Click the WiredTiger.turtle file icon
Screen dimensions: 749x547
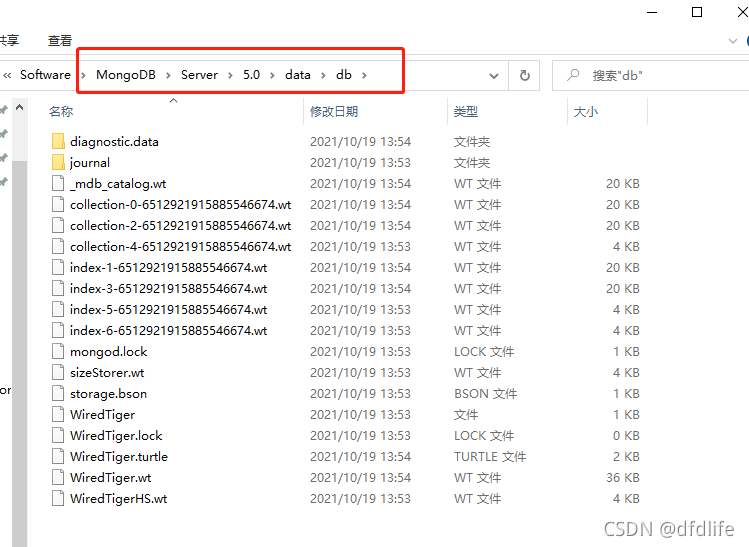click(x=58, y=457)
